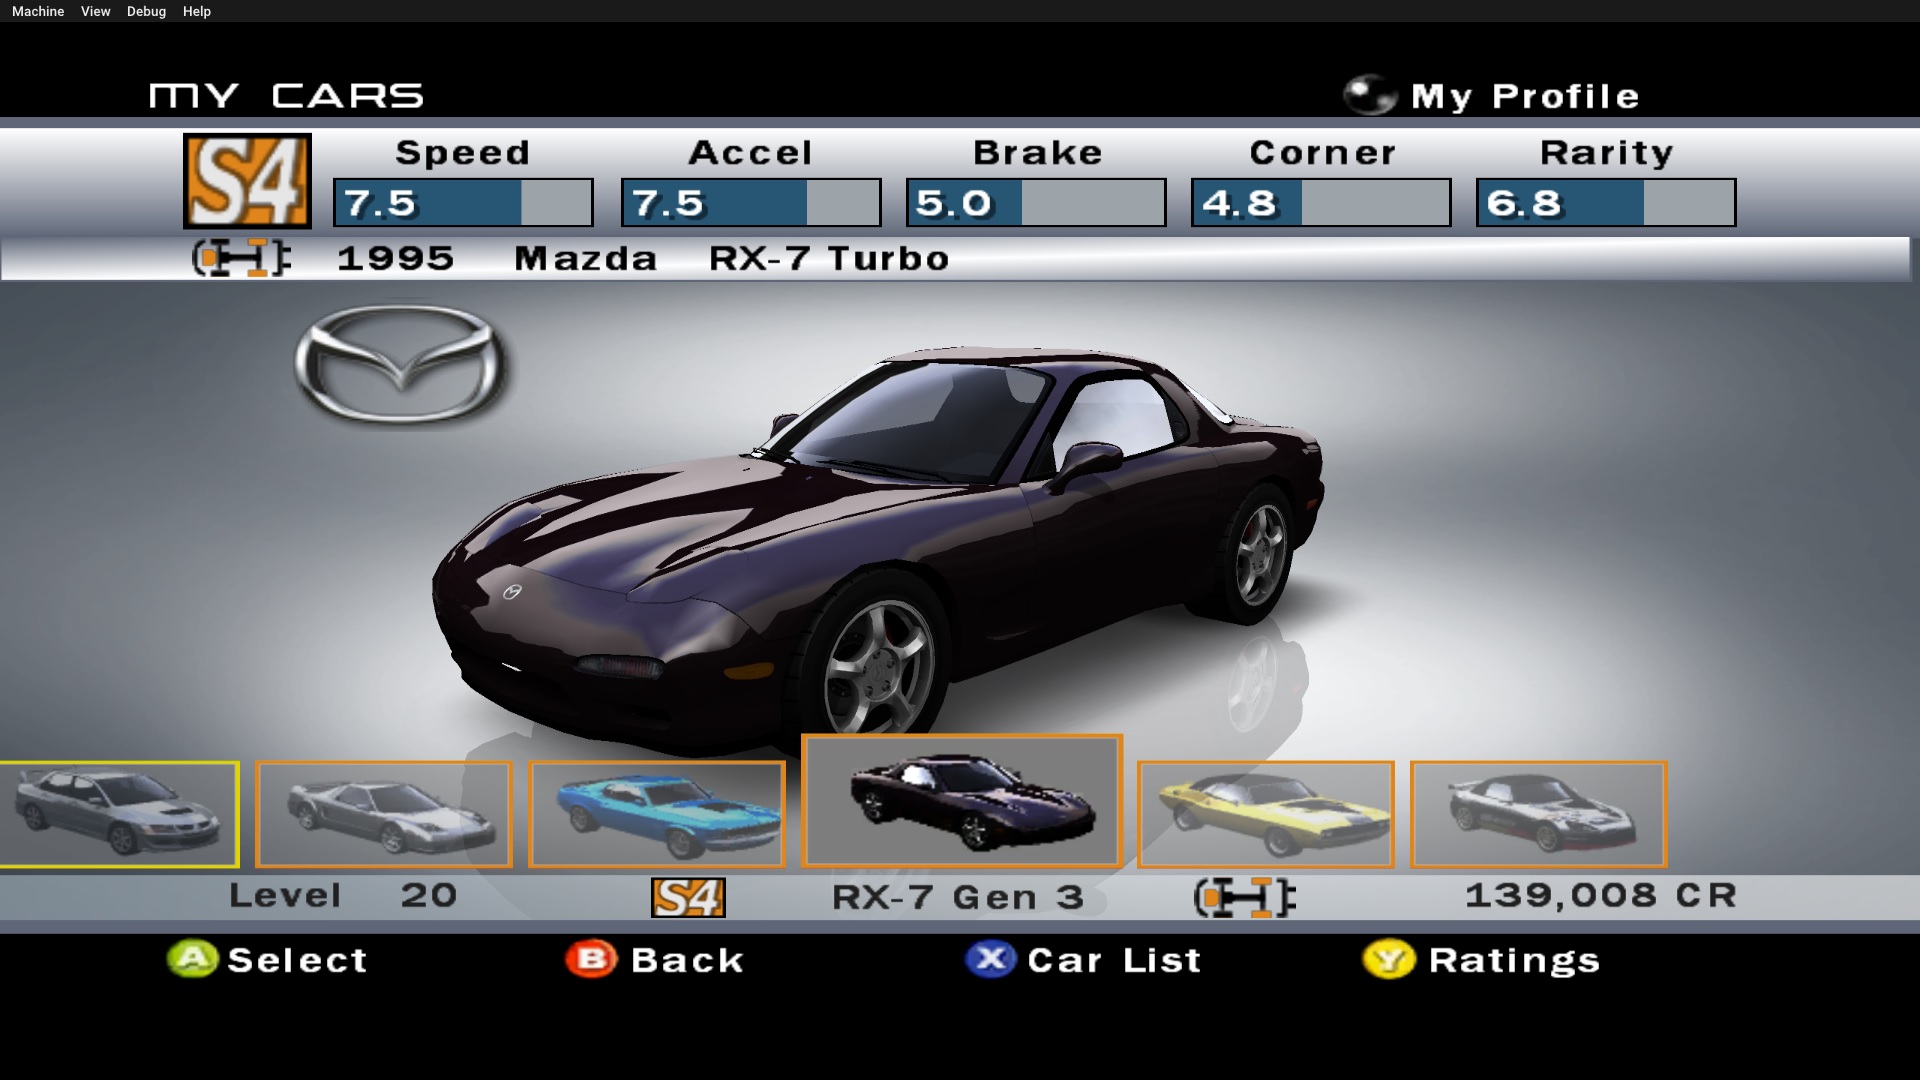Click drivetrain icon beside 1995 Mazda

point(241,258)
